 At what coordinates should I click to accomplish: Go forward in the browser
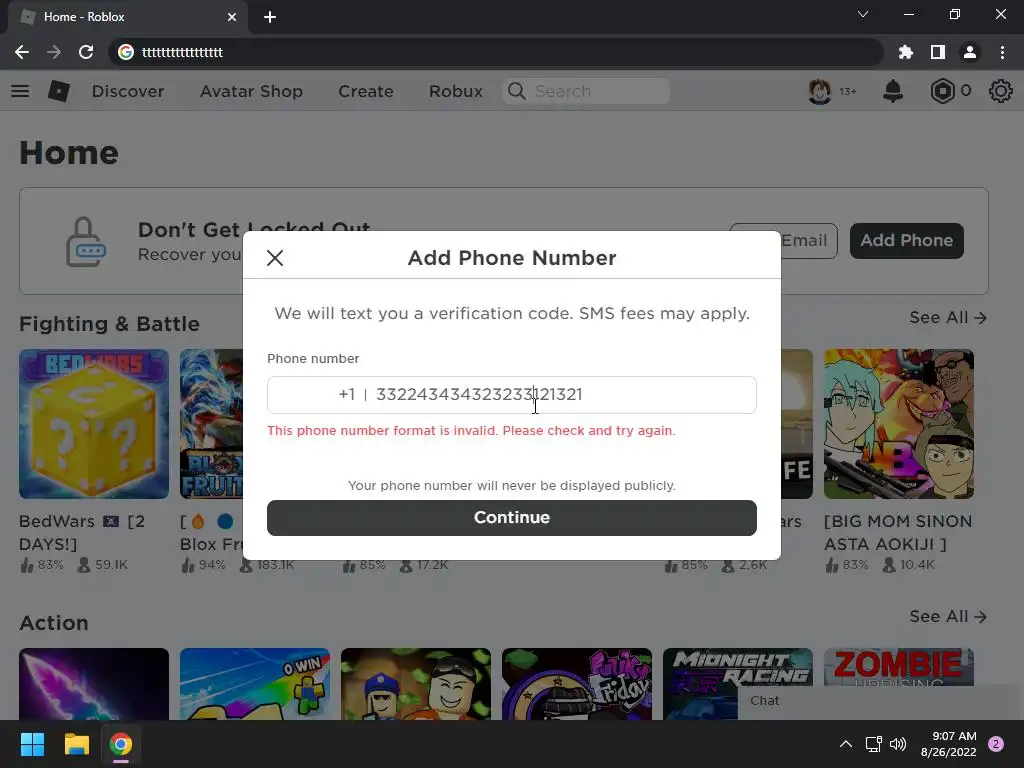tap(54, 52)
